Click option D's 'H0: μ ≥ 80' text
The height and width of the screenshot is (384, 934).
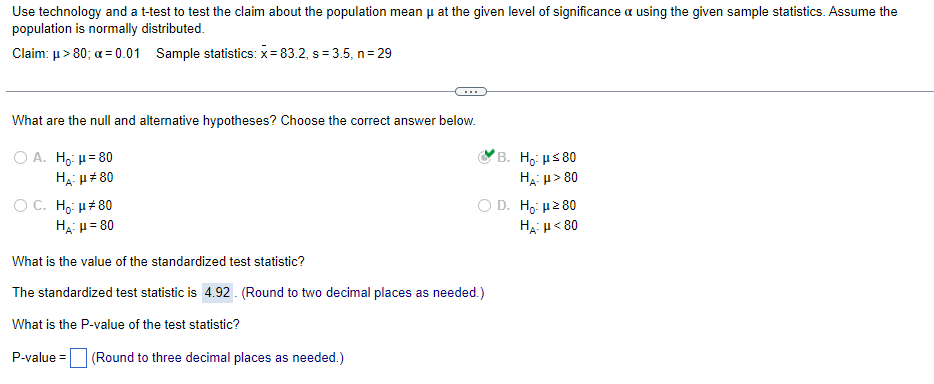point(549,206)
